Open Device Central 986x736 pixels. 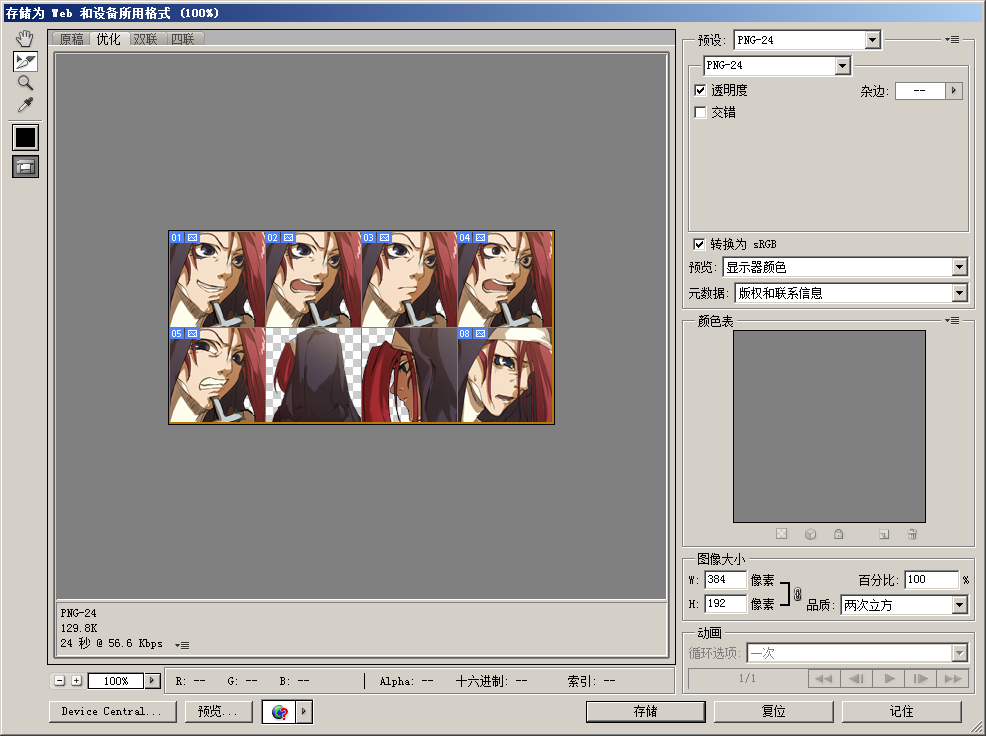click(111, 711)
